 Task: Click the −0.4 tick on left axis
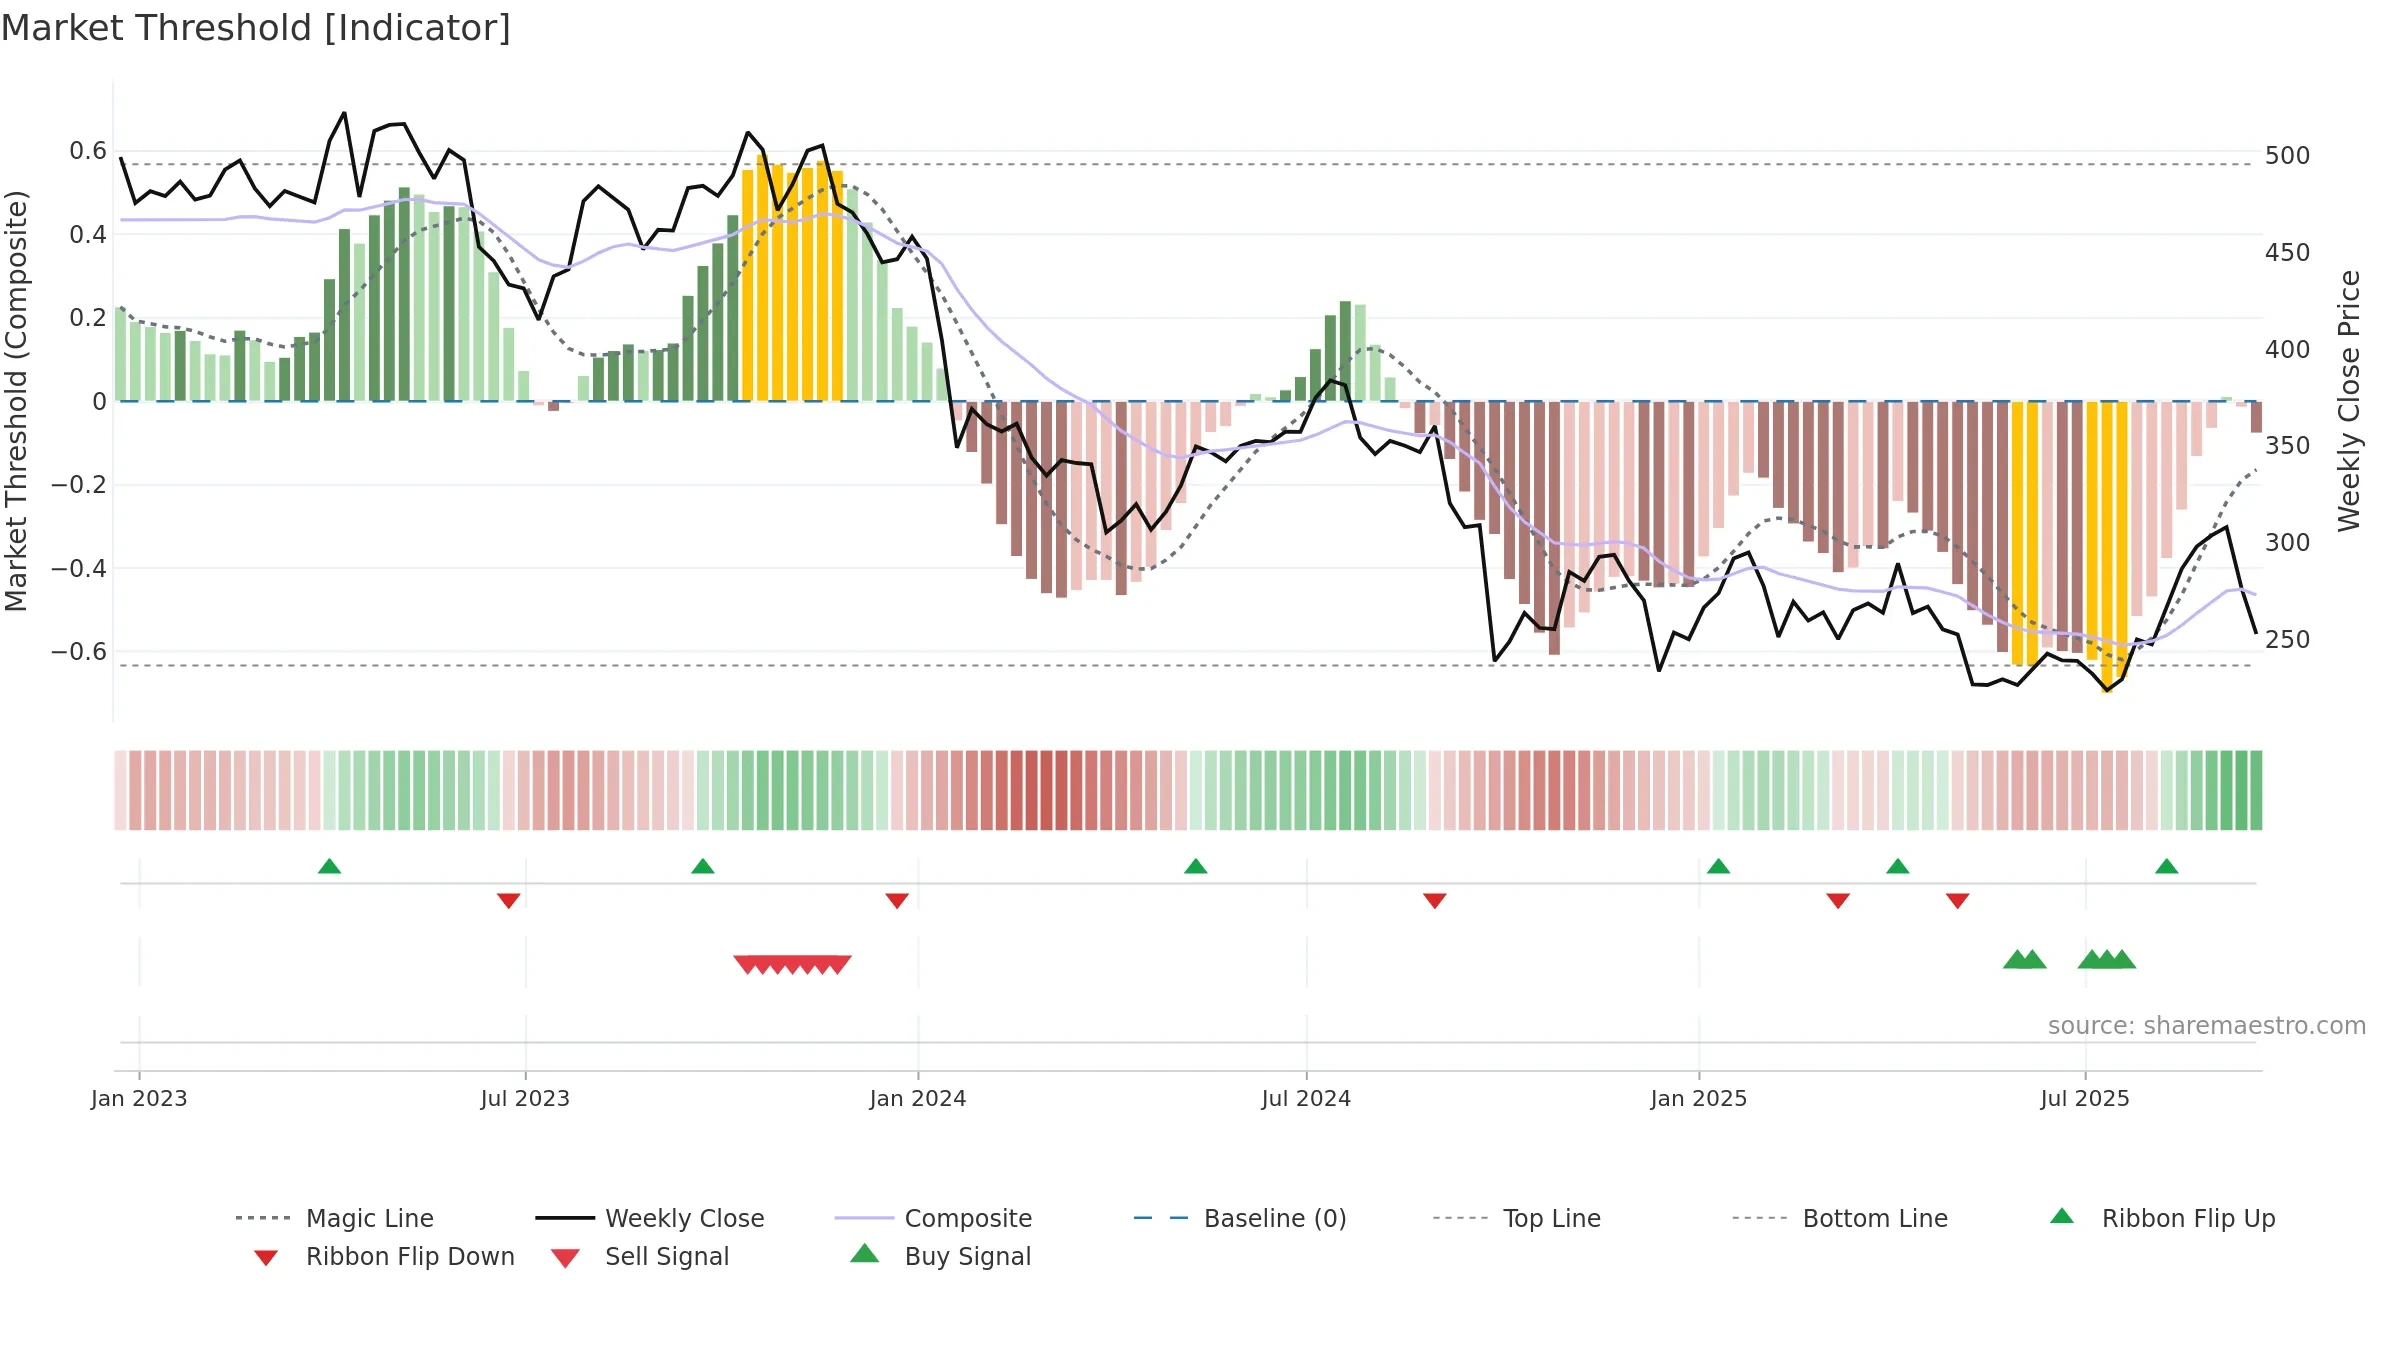pyautogui.click(x=79, y=569)
